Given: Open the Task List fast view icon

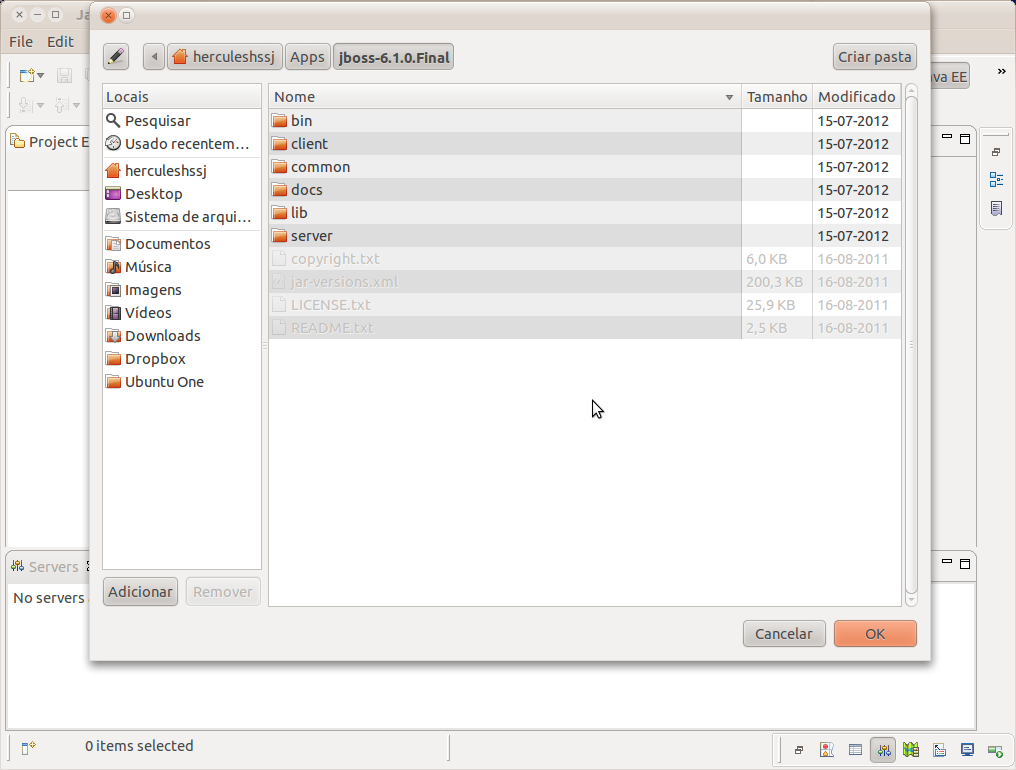Looking at the screenshot, I should pyautogui.click(x=996, y=208).
